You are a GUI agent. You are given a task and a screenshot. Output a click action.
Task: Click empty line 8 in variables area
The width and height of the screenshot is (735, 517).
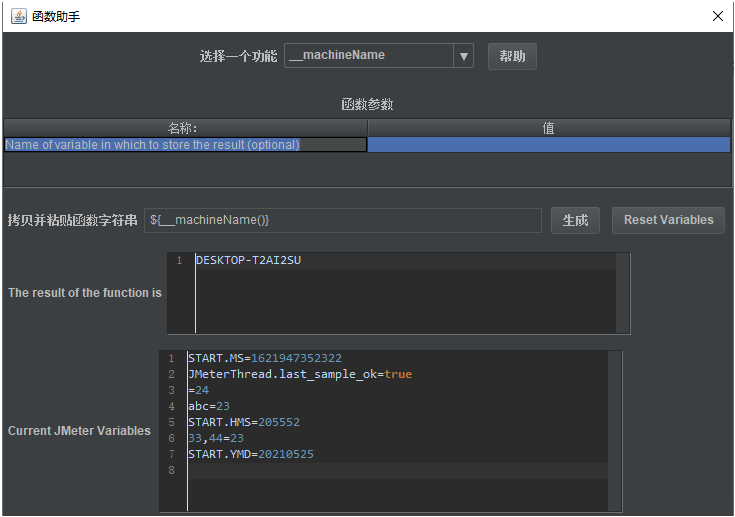pyautogui.click(x=398, y=470)
